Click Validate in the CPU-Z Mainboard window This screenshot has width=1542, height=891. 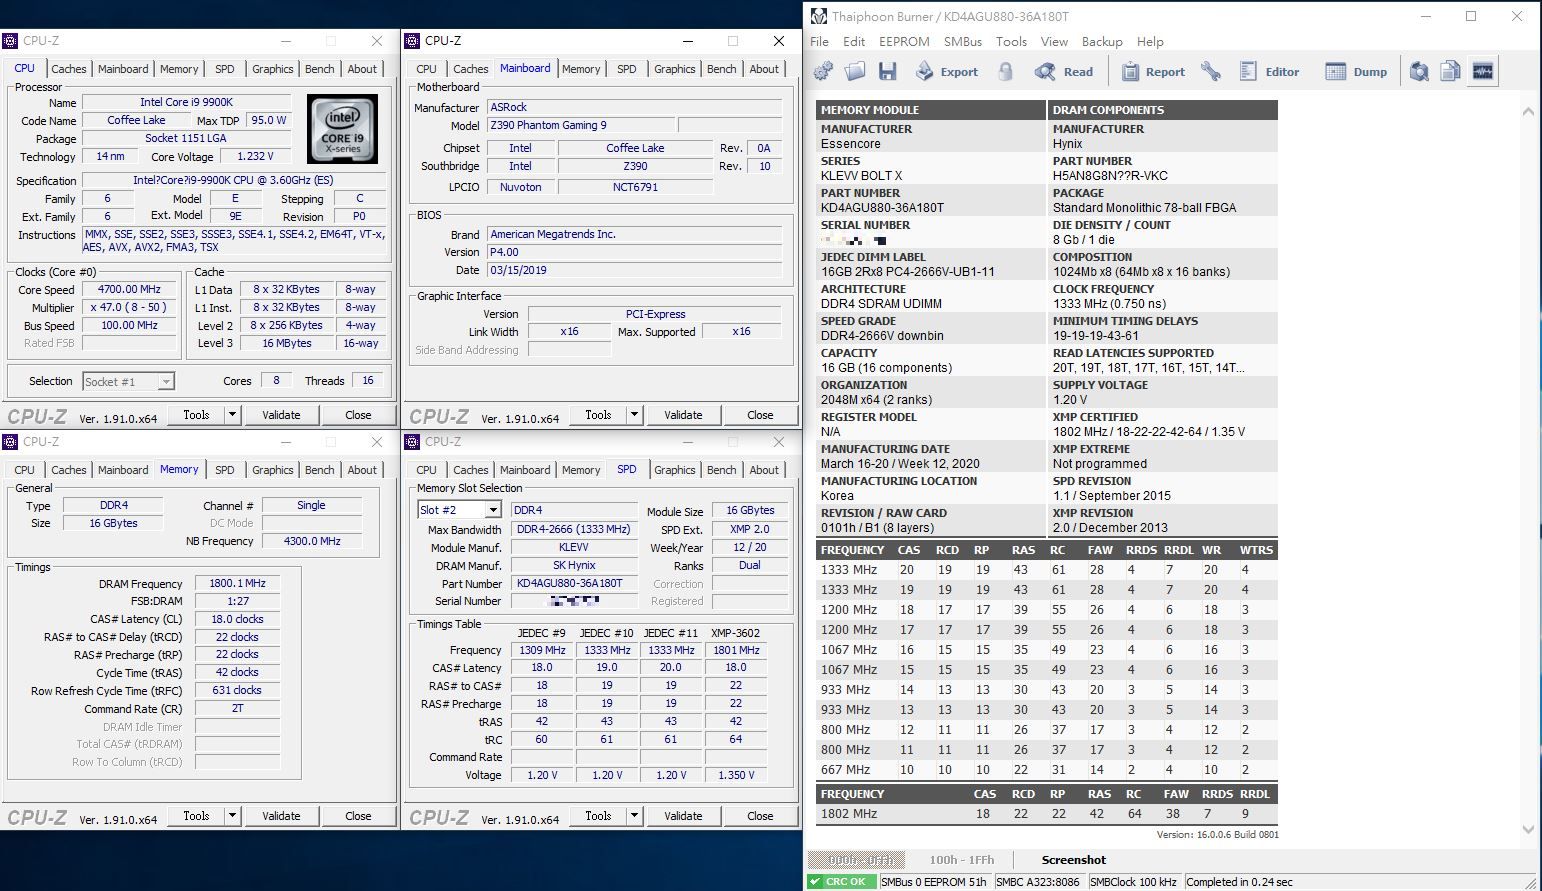click(683, 415)
